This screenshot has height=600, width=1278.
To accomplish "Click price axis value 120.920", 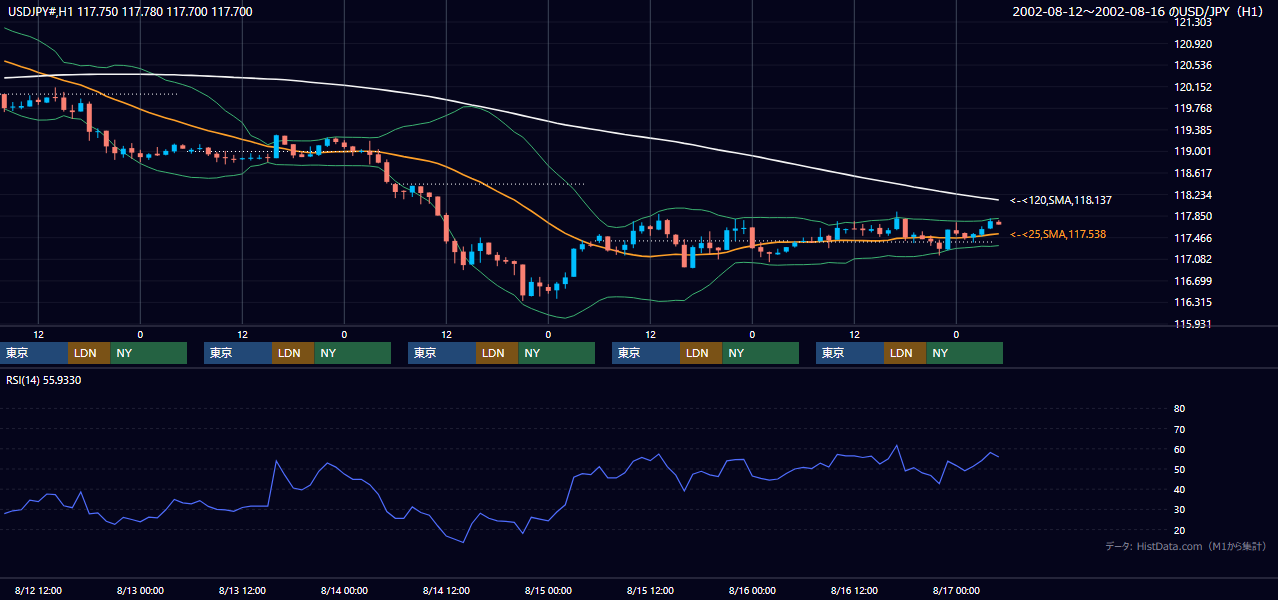I will [1193, 44].
